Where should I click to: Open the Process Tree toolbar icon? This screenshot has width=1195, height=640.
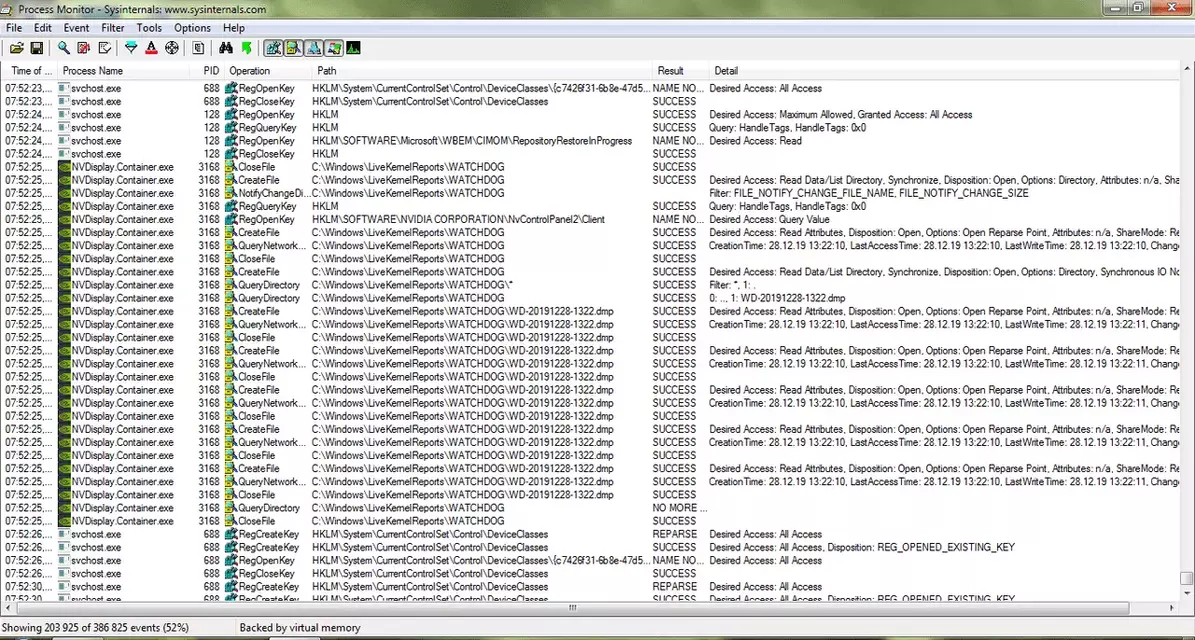point(198,48)
